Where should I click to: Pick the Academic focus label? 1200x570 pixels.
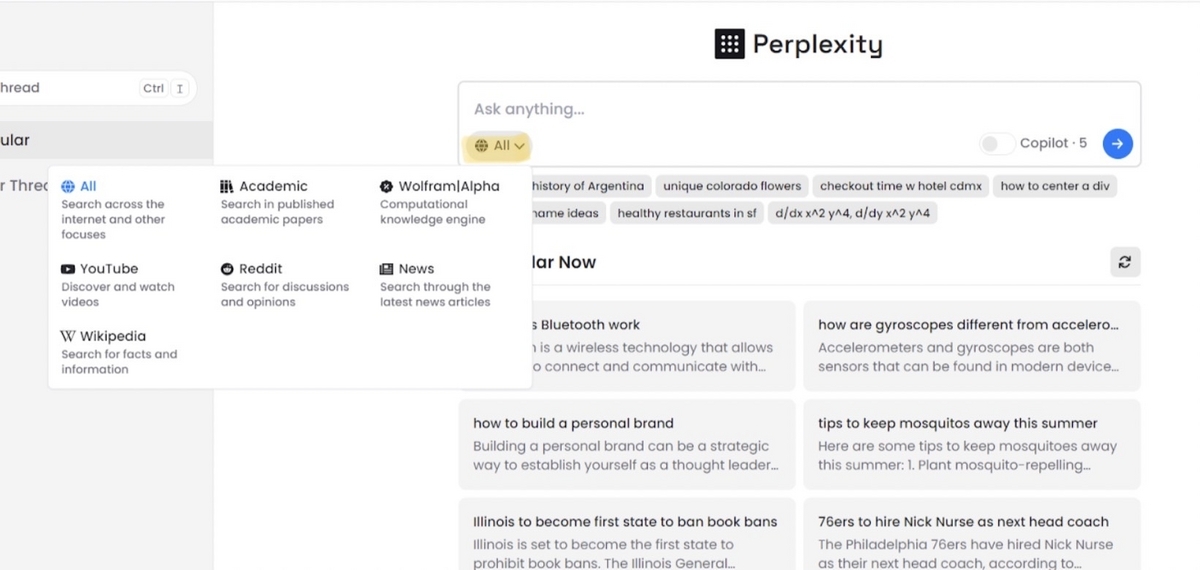click(x=273, y=186)
